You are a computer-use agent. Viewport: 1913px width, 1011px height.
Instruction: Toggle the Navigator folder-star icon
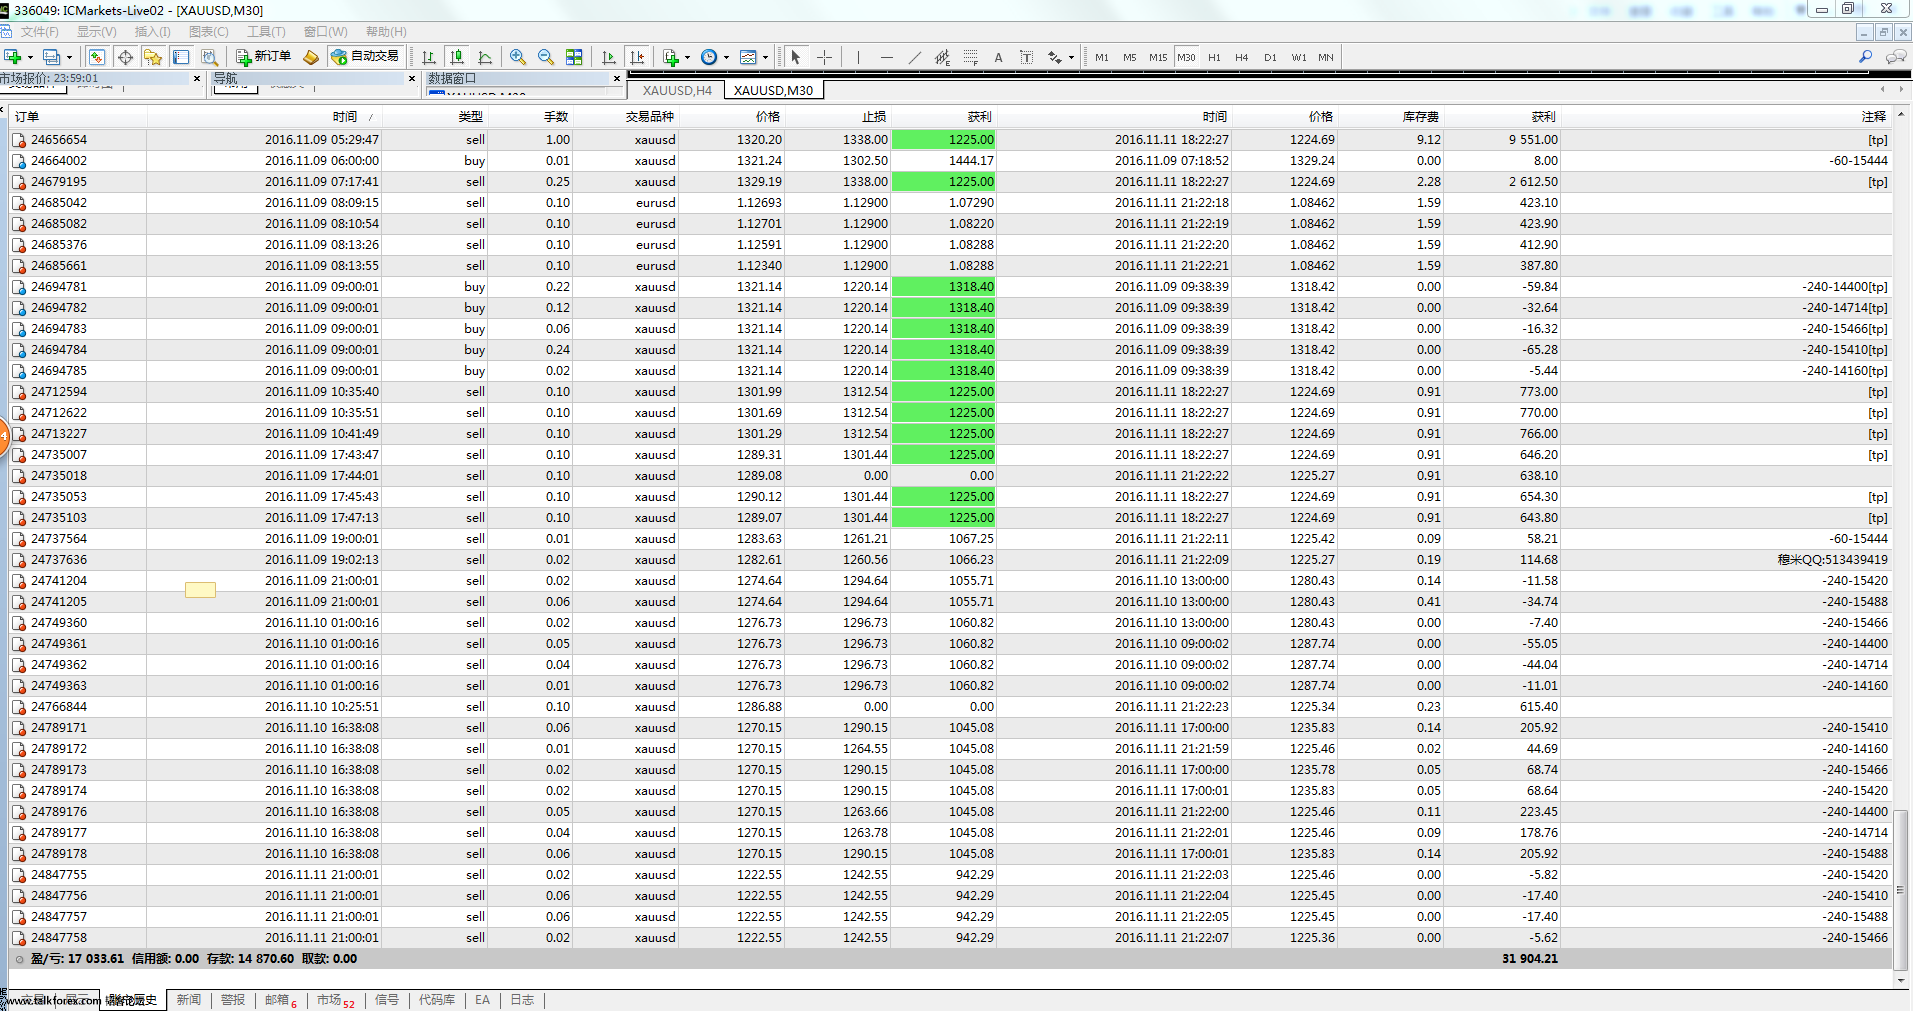(x=153, y=57)
